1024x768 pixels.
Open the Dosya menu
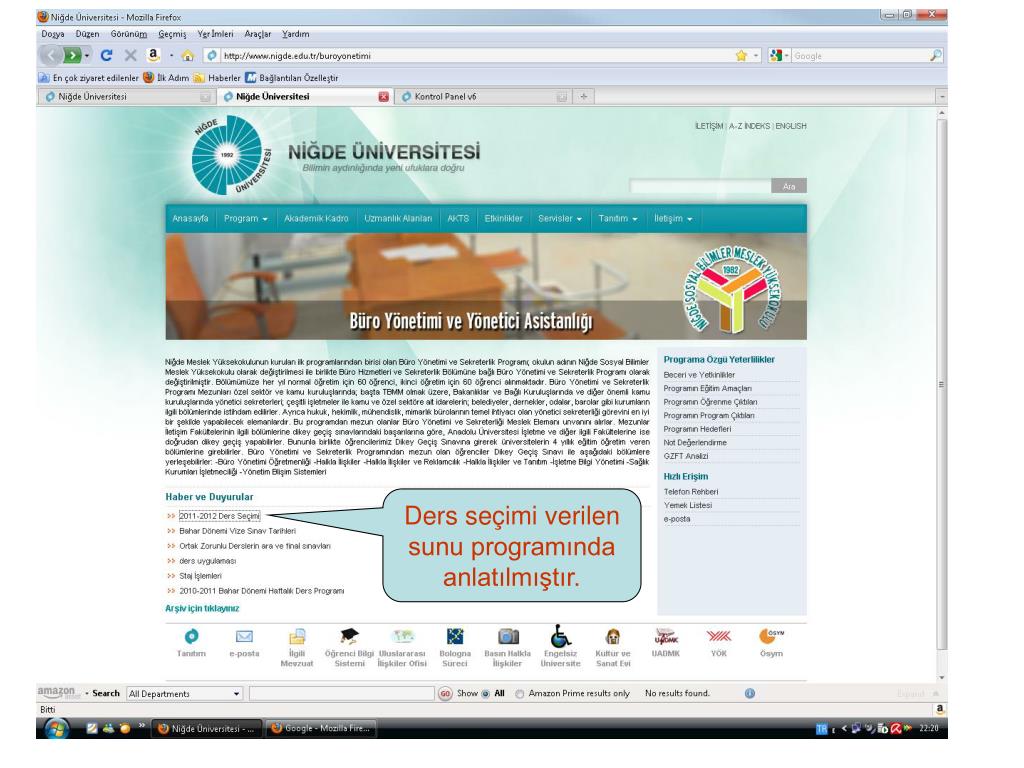click(53, 34)
